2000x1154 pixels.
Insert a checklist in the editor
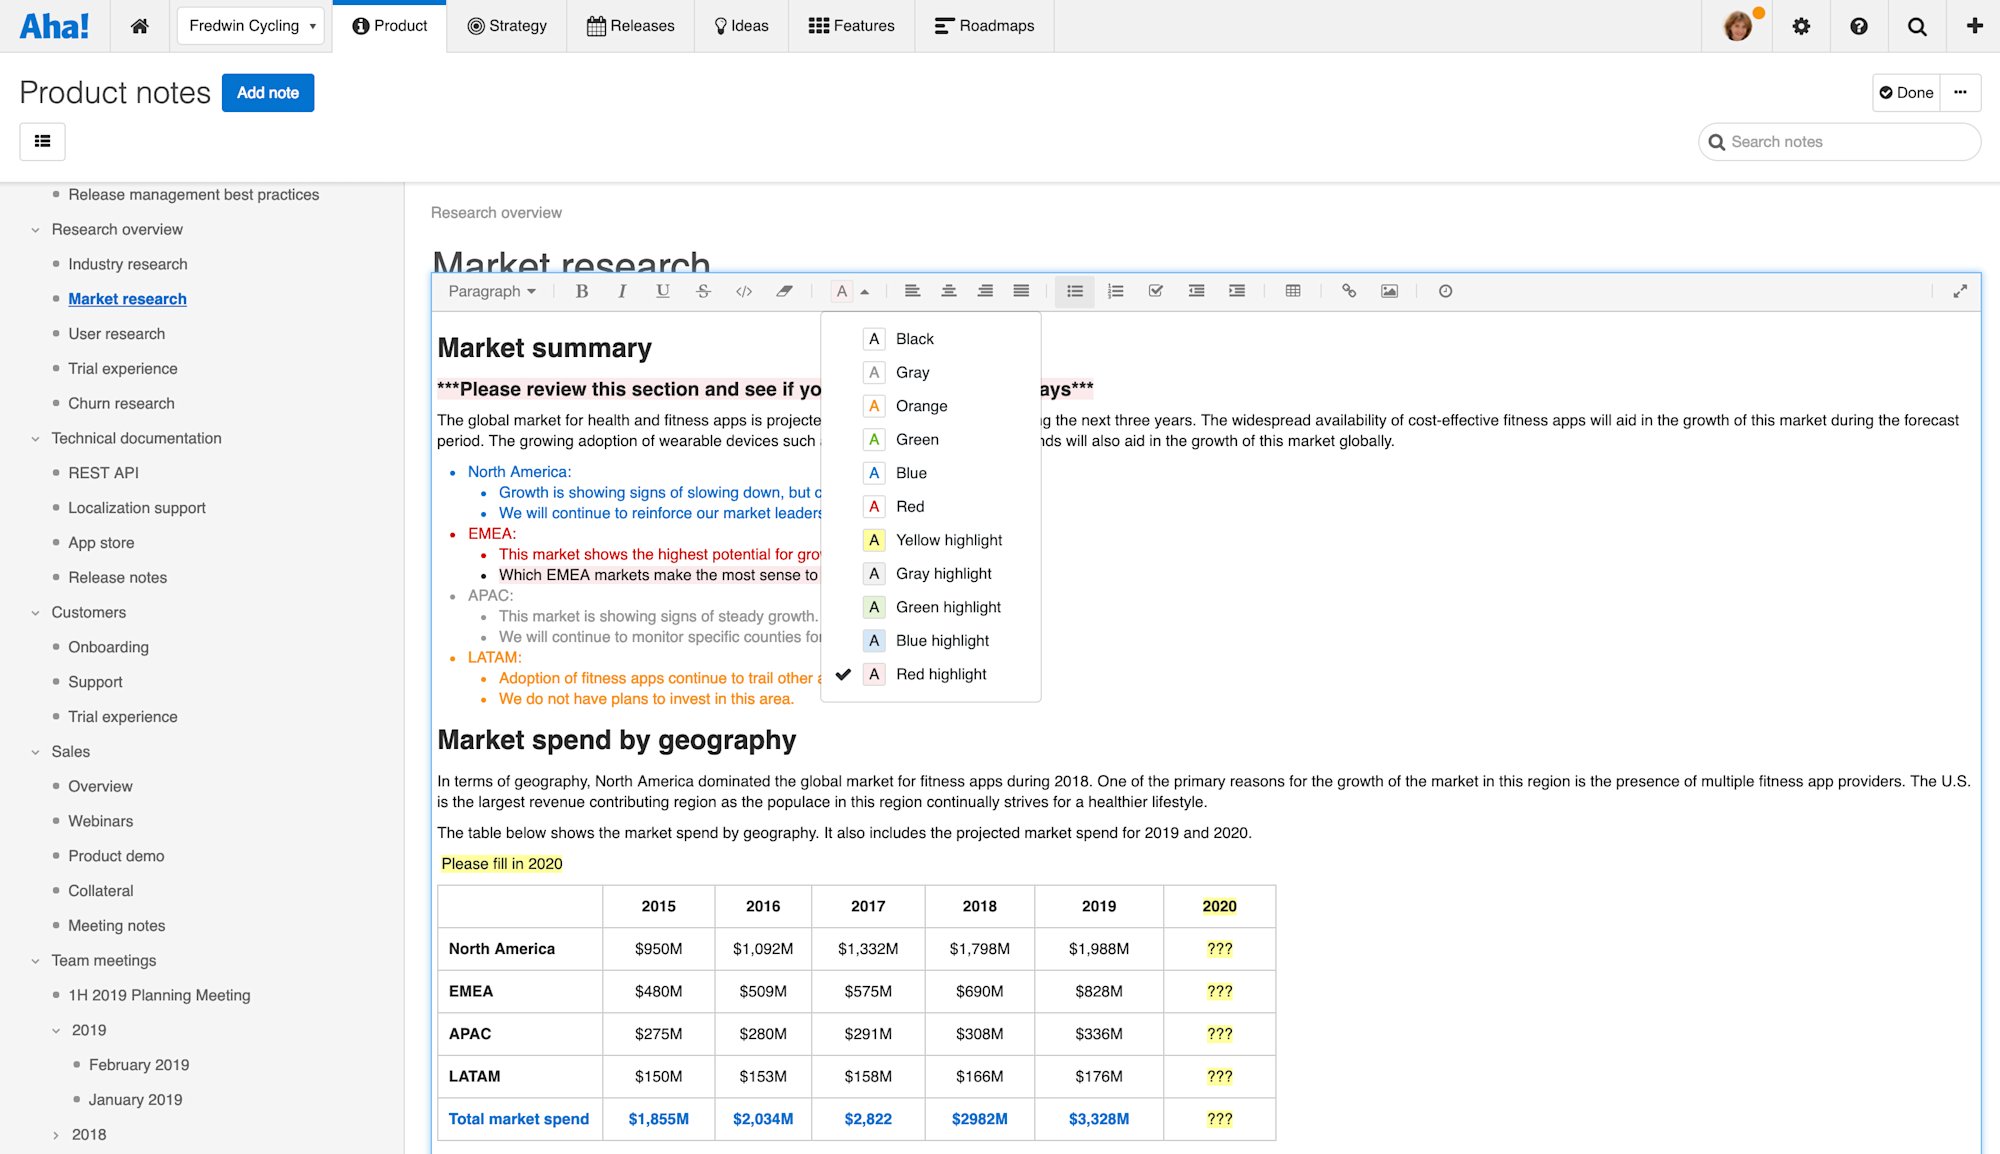(x=1156, y=291)
